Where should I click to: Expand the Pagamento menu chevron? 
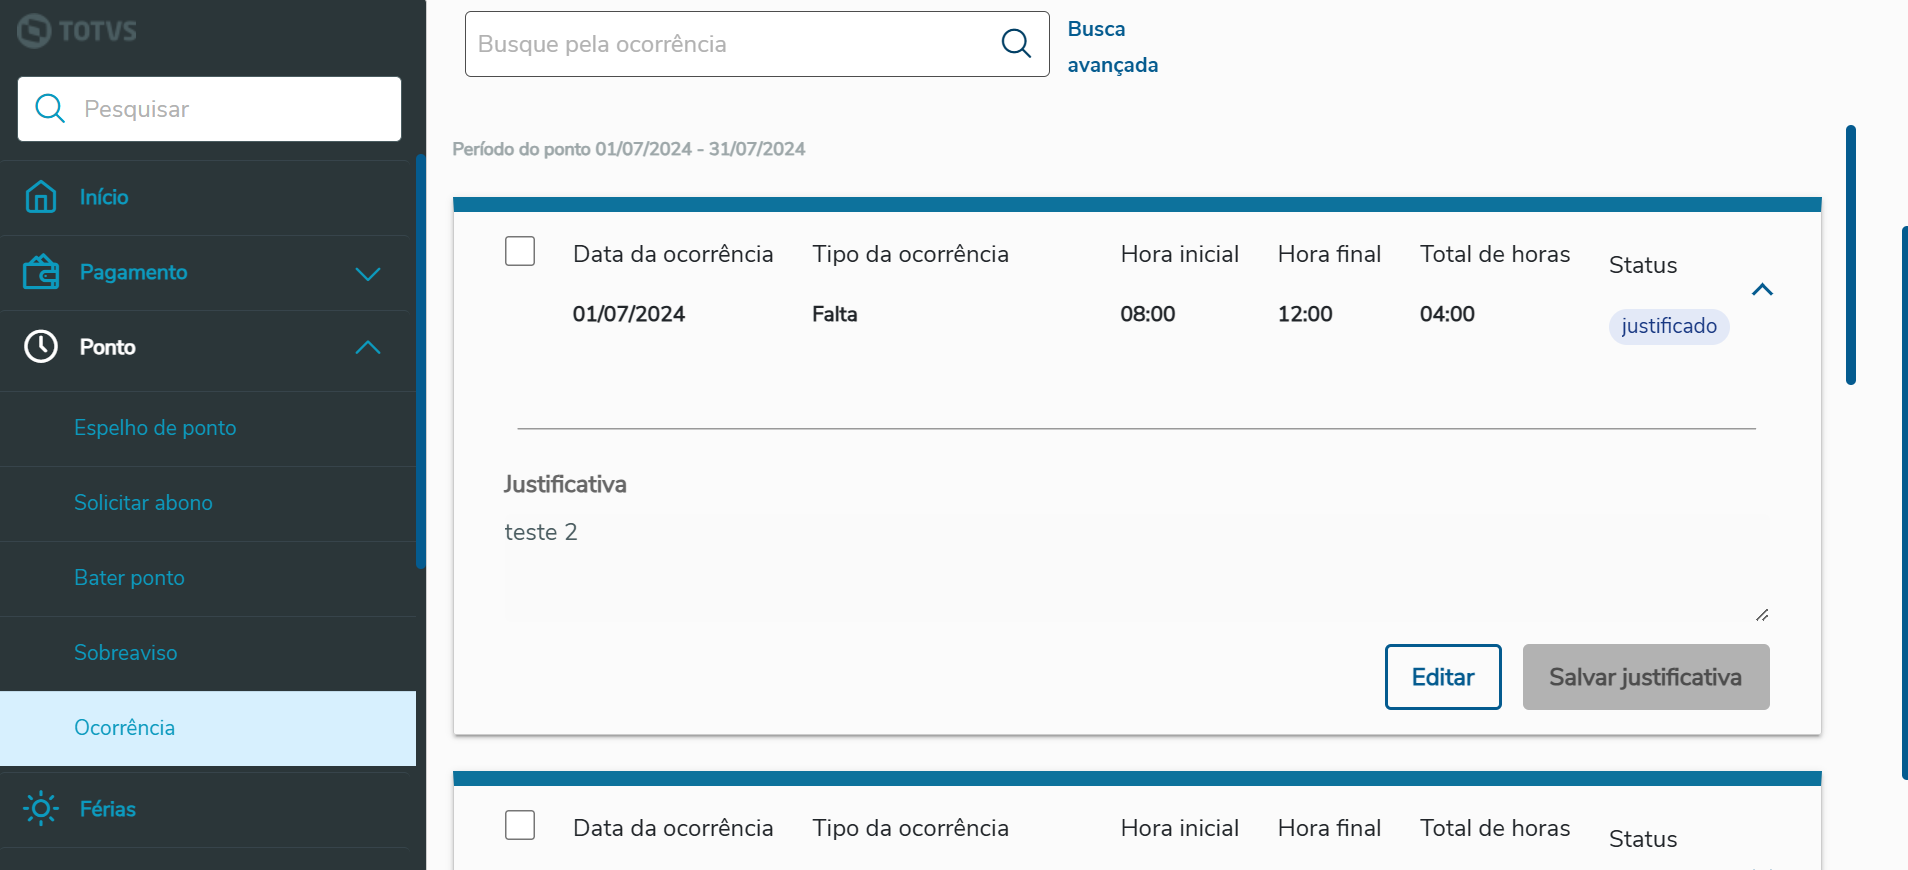[x=368, y=273]
